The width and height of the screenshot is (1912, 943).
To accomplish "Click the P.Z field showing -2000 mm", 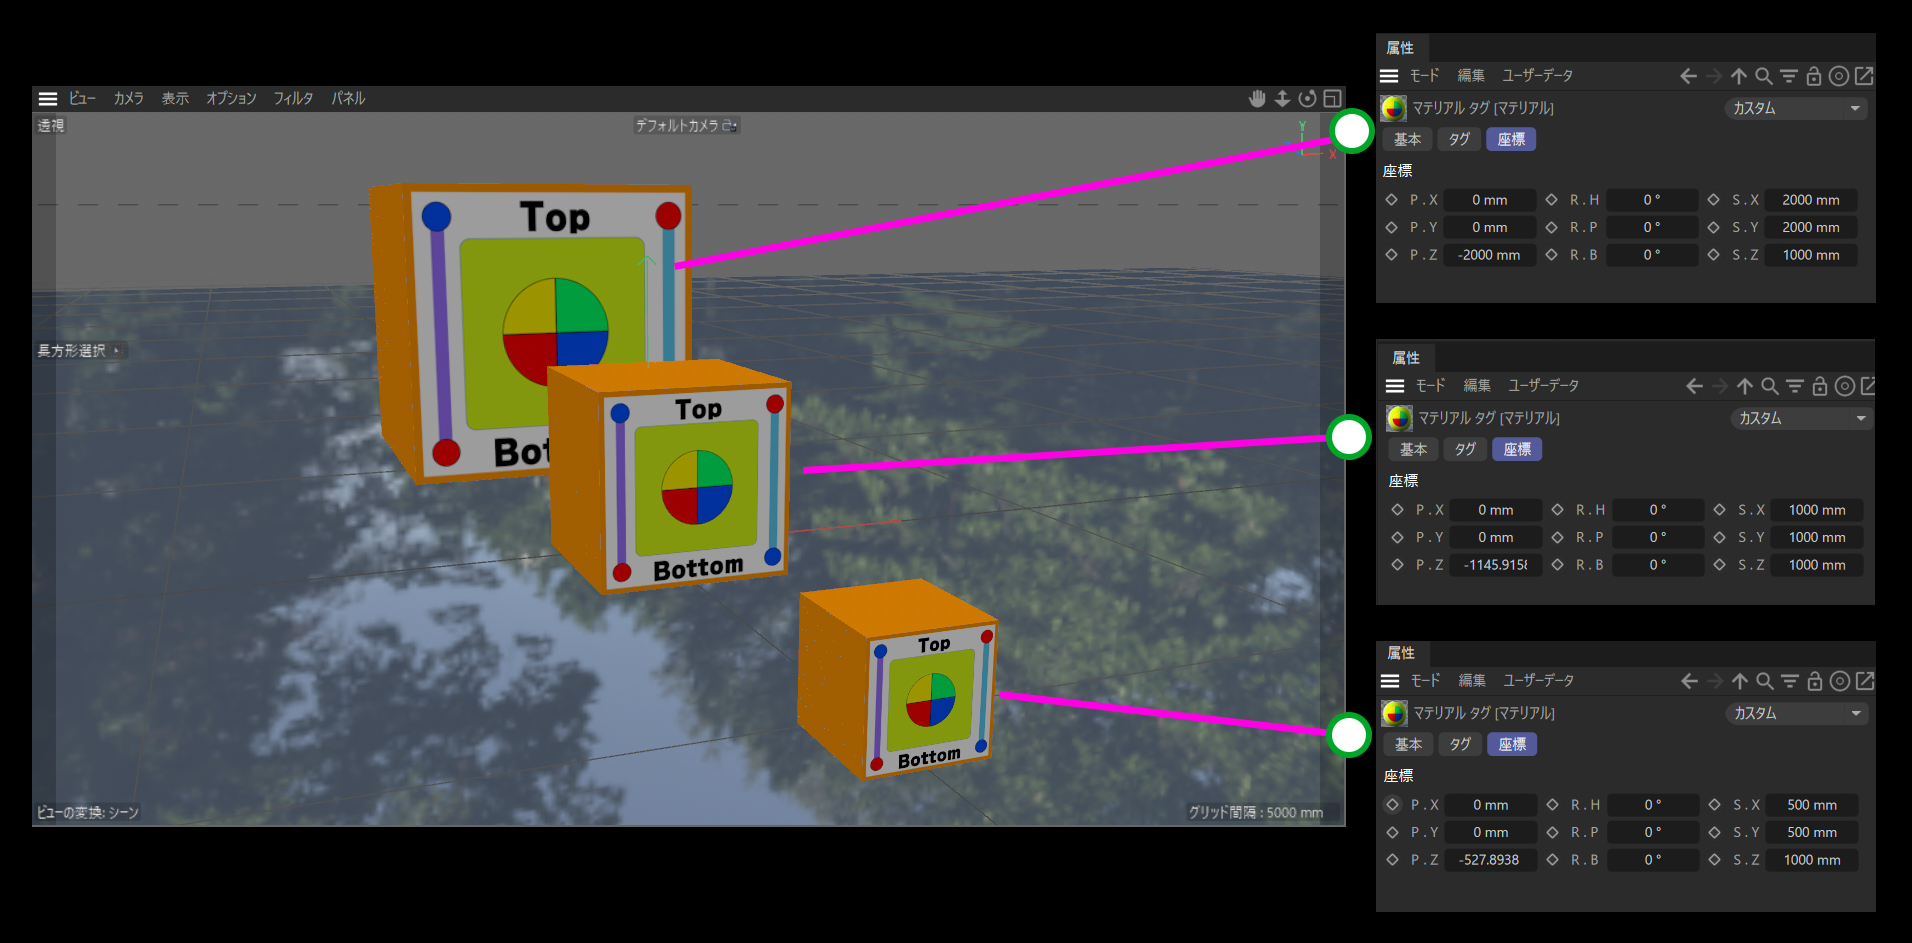I will pos(1489,255).
